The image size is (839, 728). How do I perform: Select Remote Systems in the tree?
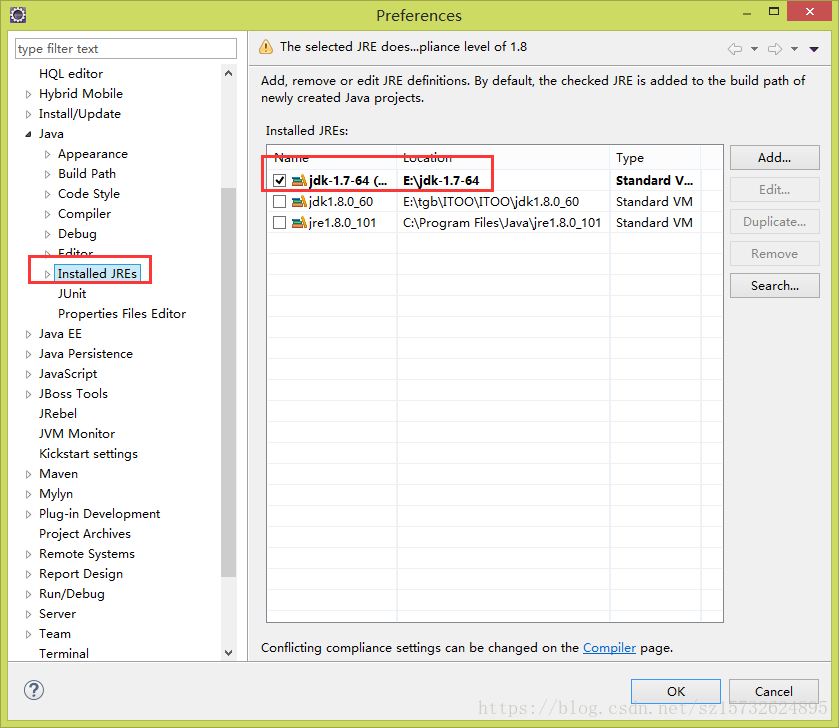point(87,554)
